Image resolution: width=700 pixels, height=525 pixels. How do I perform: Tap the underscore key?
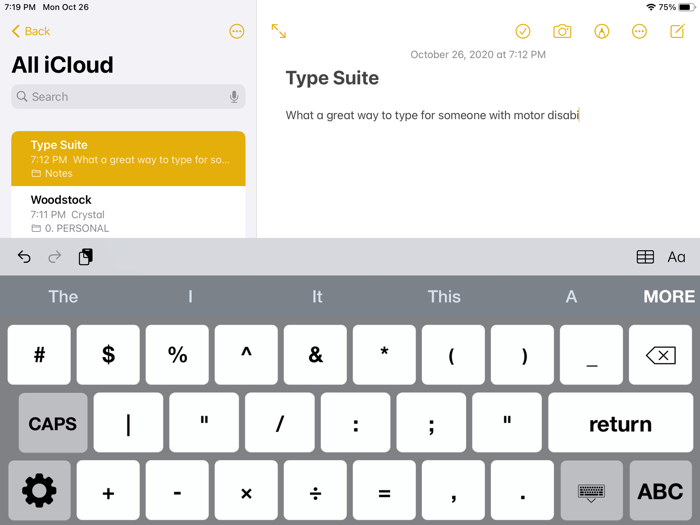click(591, 355)
